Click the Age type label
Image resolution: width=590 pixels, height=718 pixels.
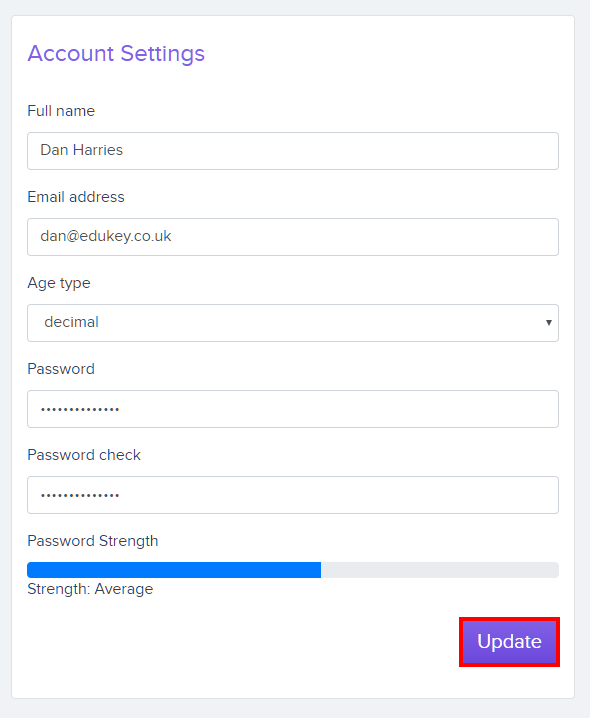click(59, 283)
